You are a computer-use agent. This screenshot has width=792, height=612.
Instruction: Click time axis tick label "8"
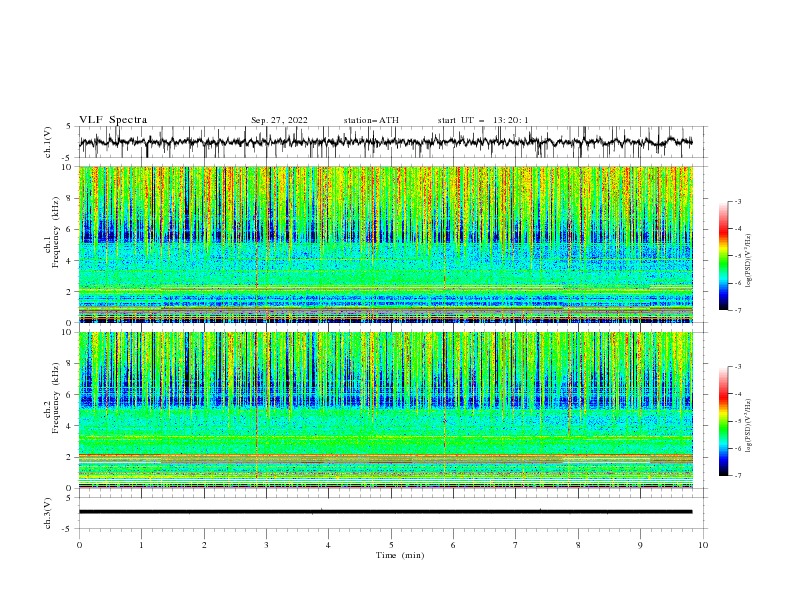point(578,545)
